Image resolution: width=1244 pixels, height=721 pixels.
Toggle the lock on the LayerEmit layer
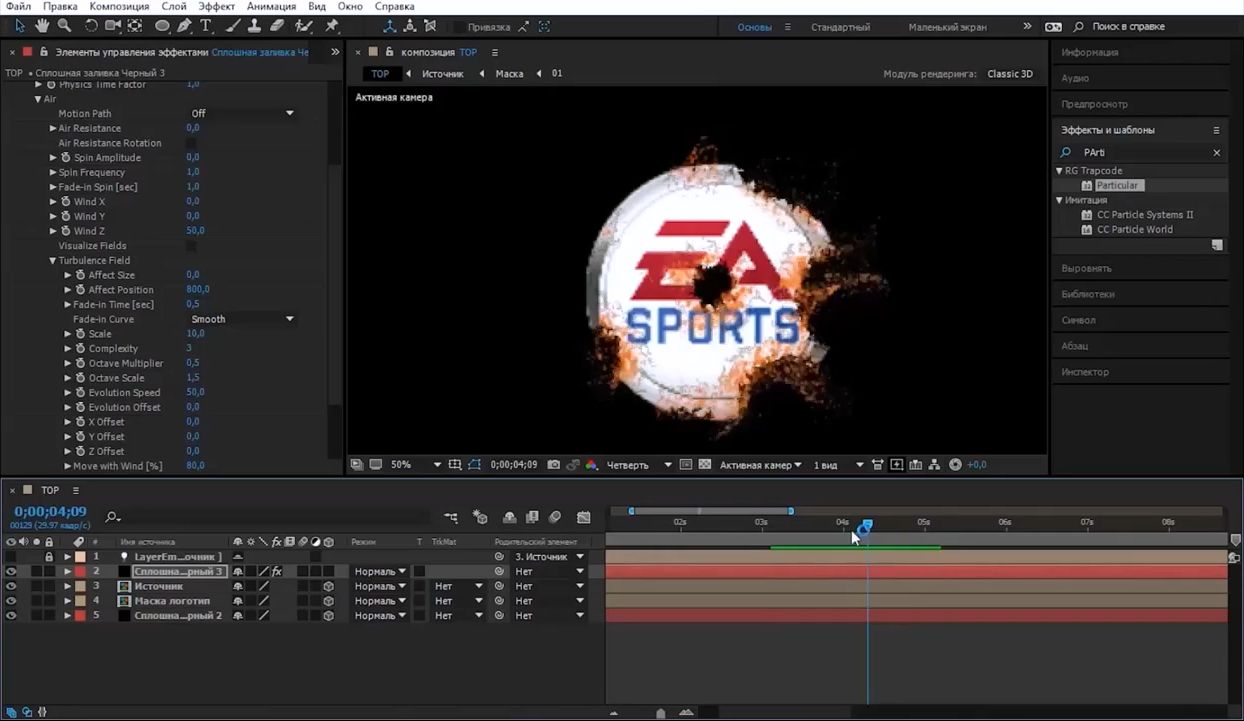48,557
